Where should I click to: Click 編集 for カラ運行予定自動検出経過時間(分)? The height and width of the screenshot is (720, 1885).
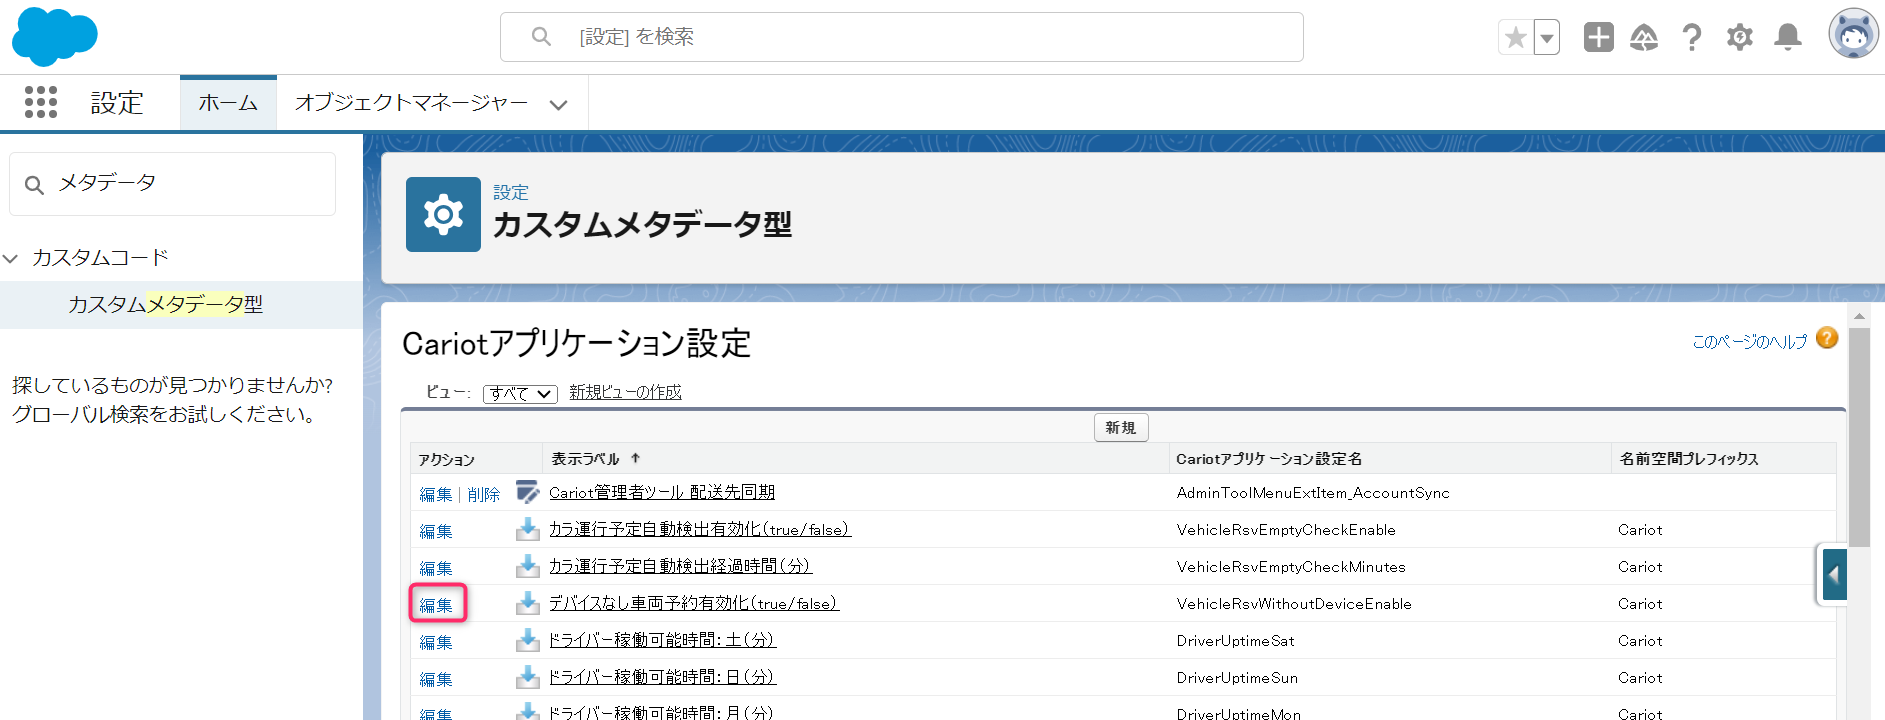pyautogui.click(x=436, y=568)
